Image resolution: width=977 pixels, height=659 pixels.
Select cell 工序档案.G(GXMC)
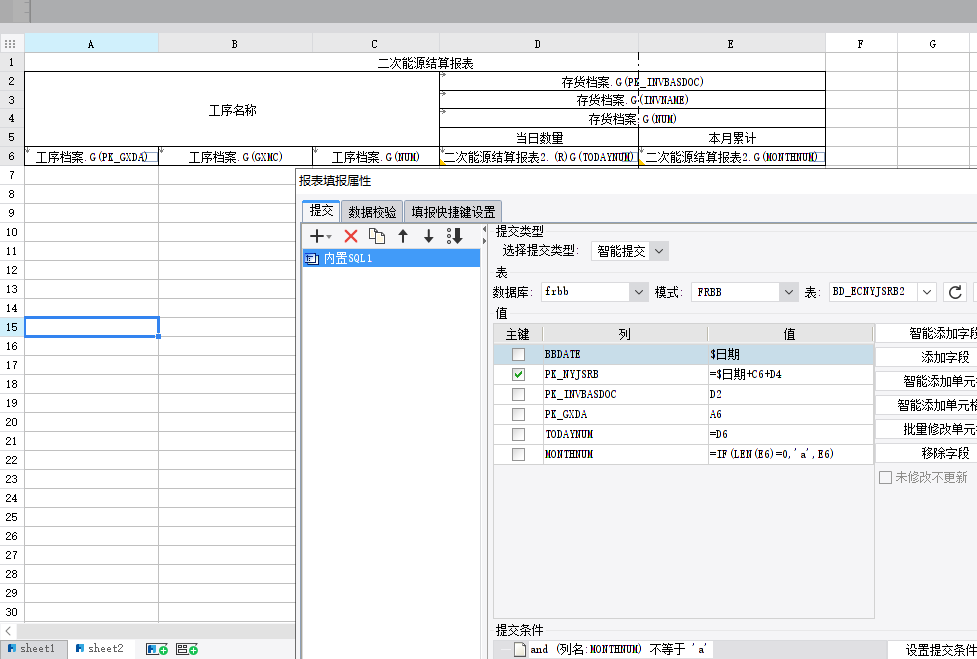[236, 156]
